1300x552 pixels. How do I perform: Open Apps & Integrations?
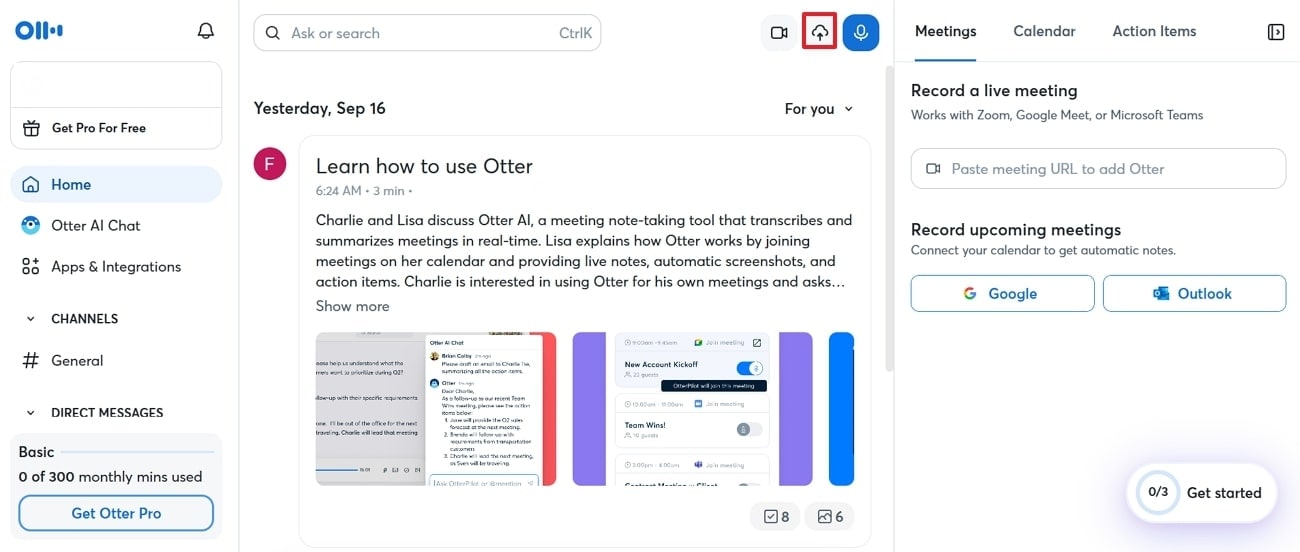pyautogui.click(x=116, y=267)
